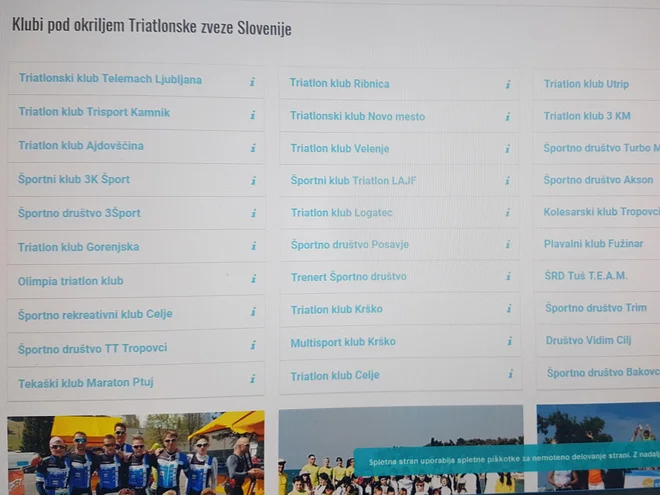Click info icon beside Olimpia triatlon klub

click(x=254, y=279)
